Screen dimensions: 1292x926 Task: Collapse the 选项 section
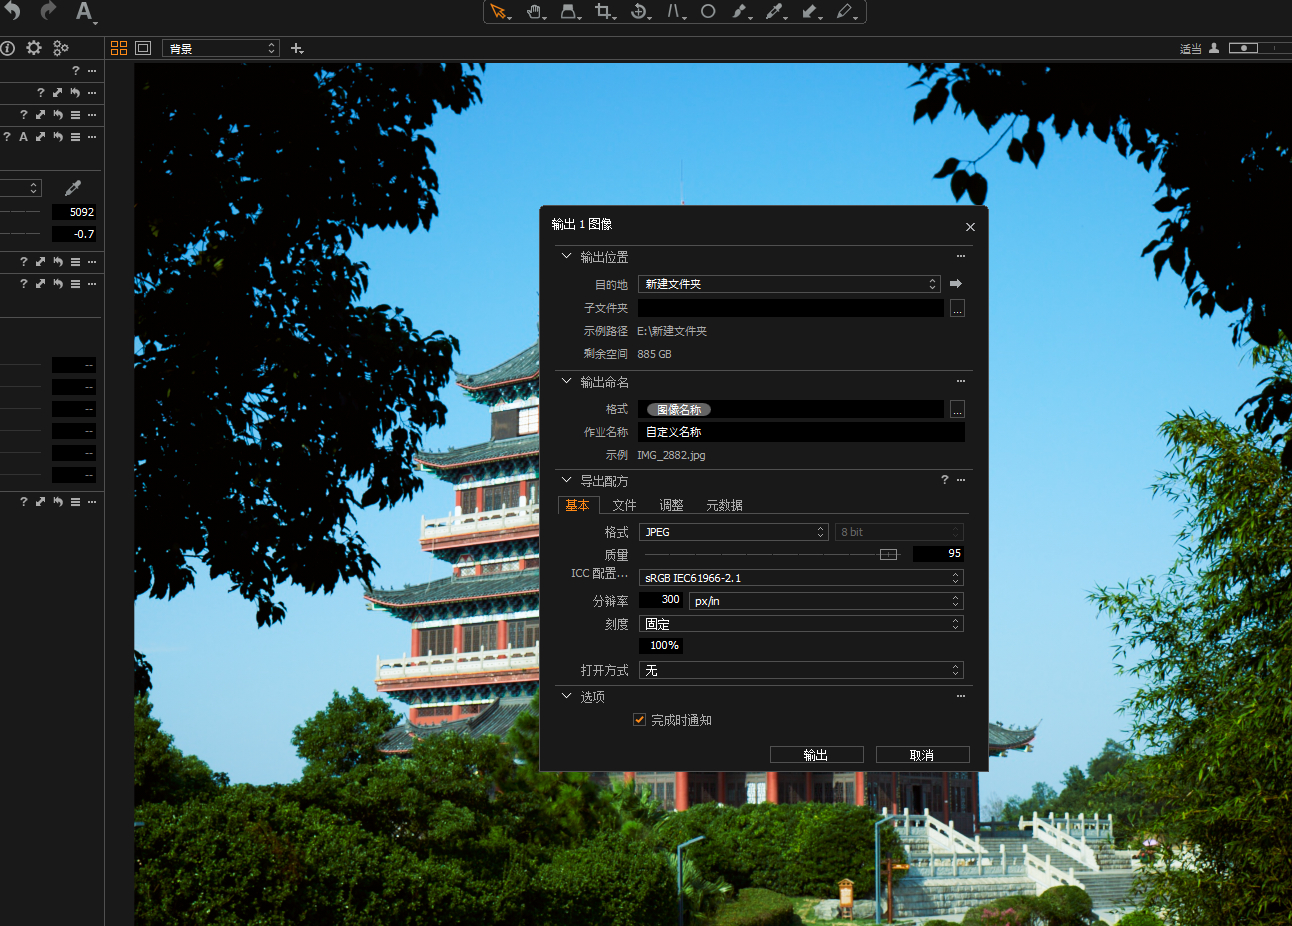[566, 696]
